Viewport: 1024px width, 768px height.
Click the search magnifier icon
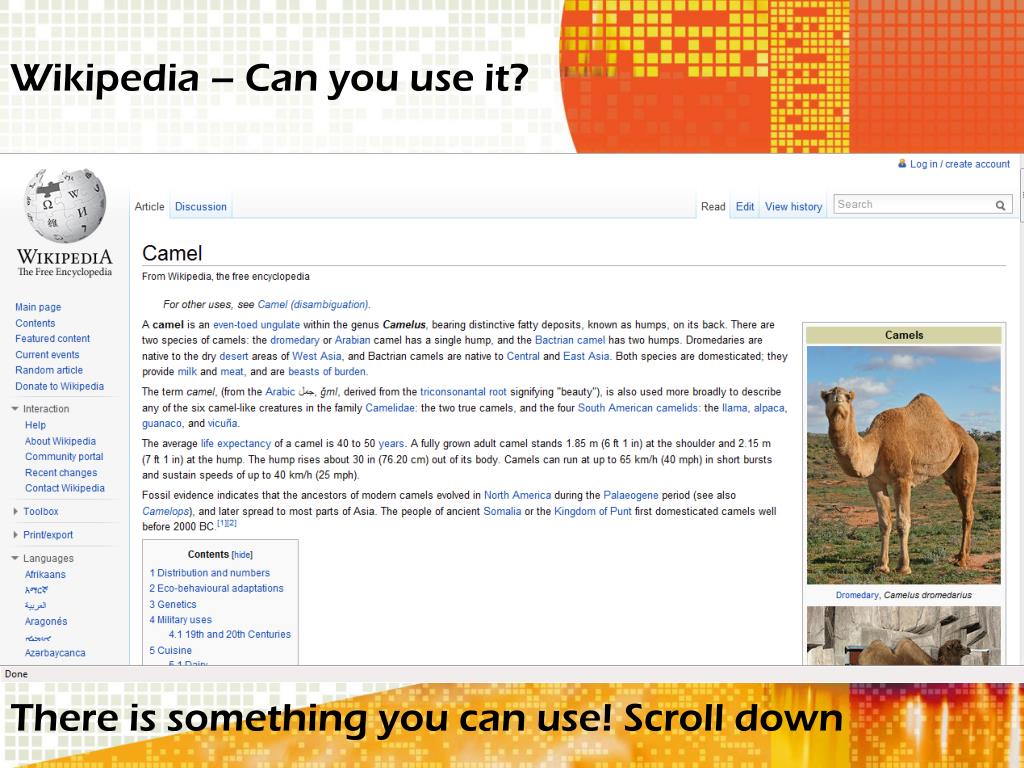coord(1000,205)
